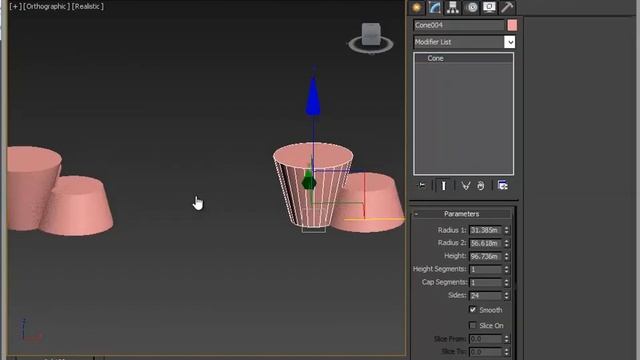Click the Cap Segments spinner arrows
This screenshot has width=640, height=360.
pyautogui.click(x=507, y=282)
